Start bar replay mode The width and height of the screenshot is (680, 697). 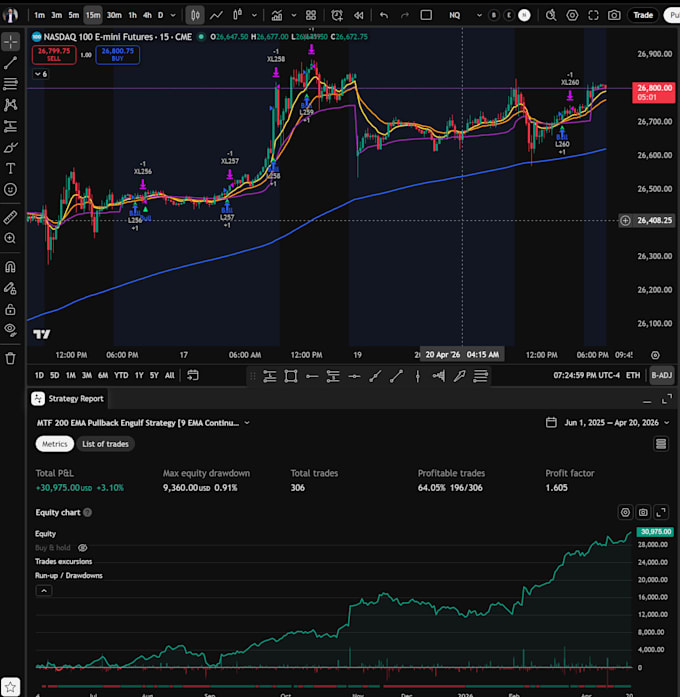[358, 15]
